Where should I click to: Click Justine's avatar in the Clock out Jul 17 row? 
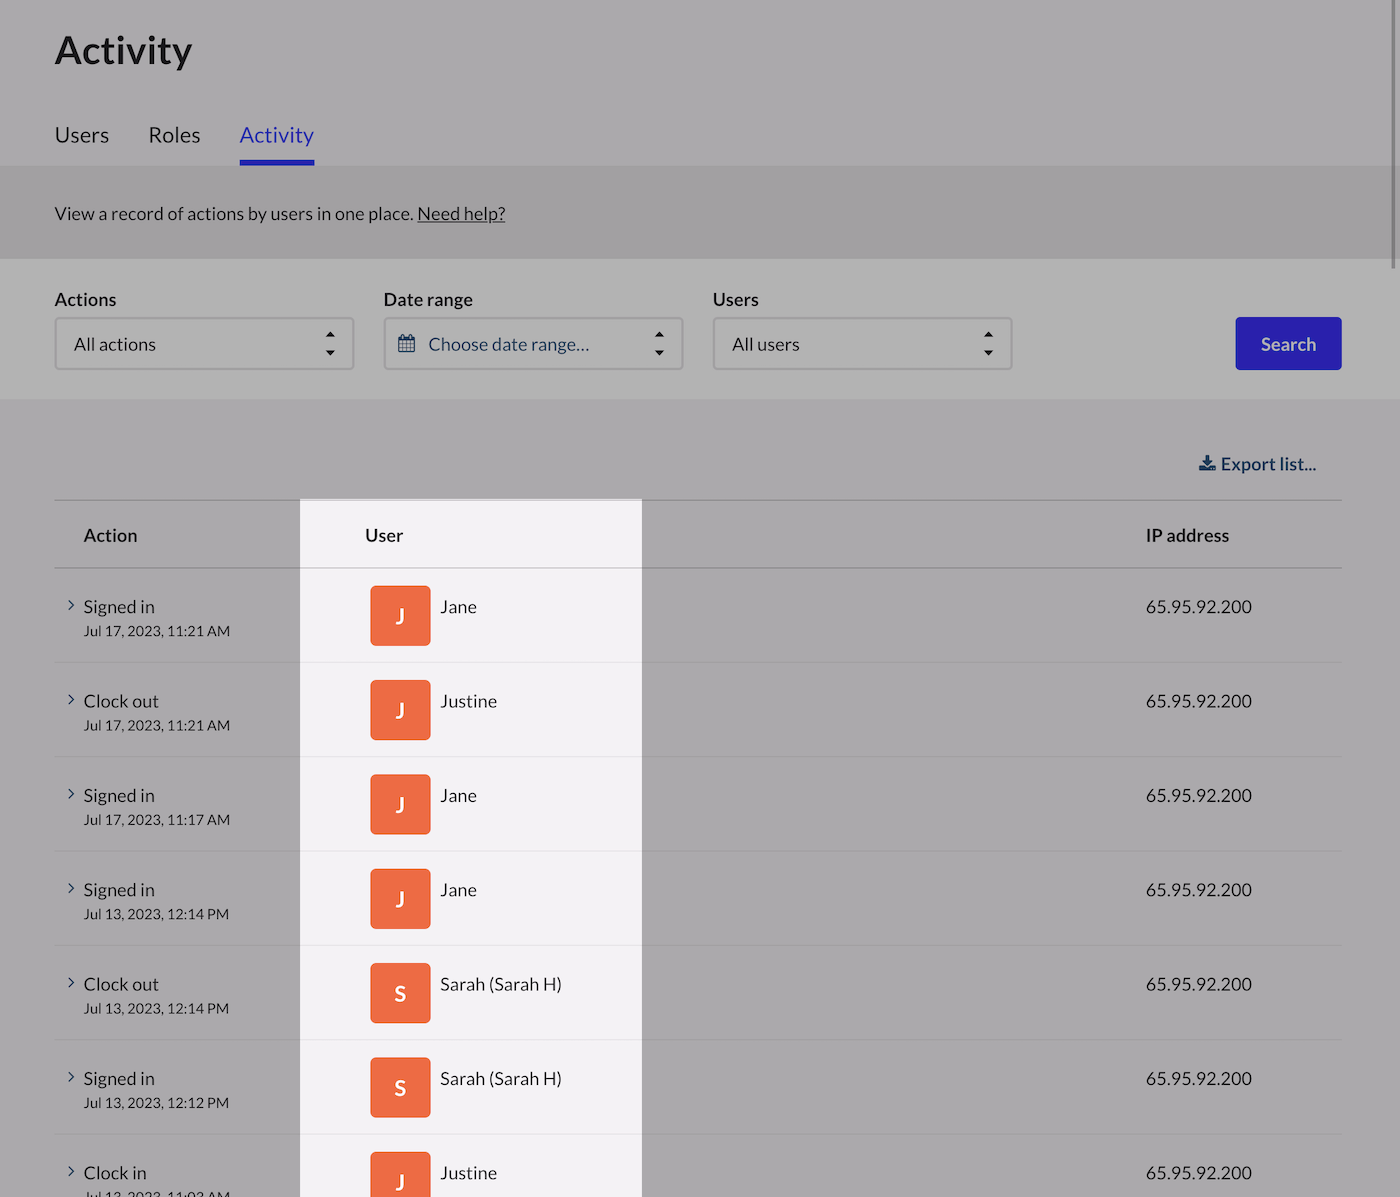click(x=400, y=710)
